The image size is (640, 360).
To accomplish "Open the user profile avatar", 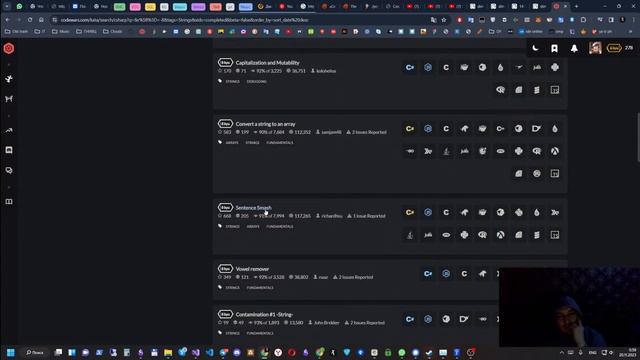I will pyautogui.click(x=595, y=48).
